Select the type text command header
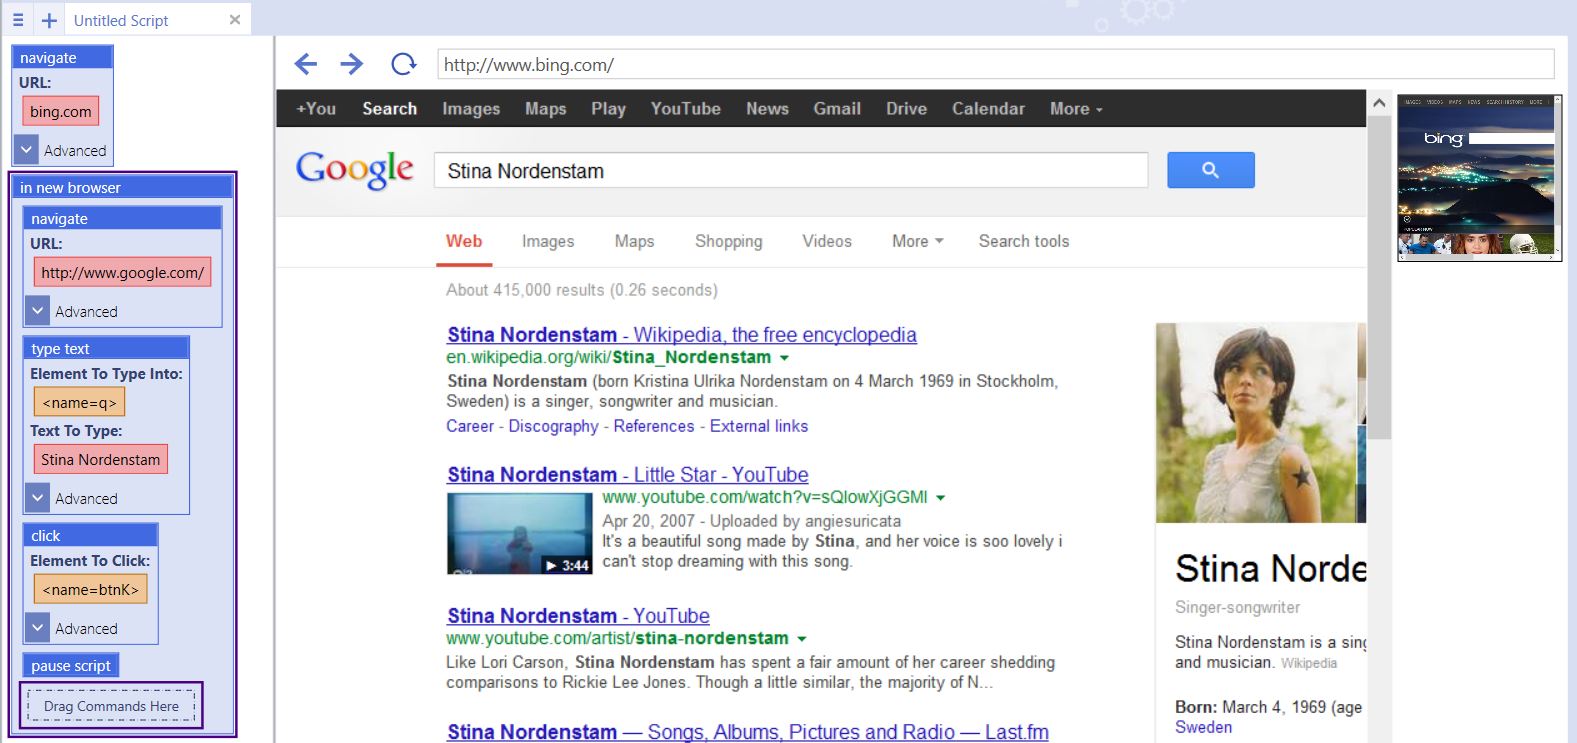The height and width of the screenshot is (743, 1577). point(106,348)
